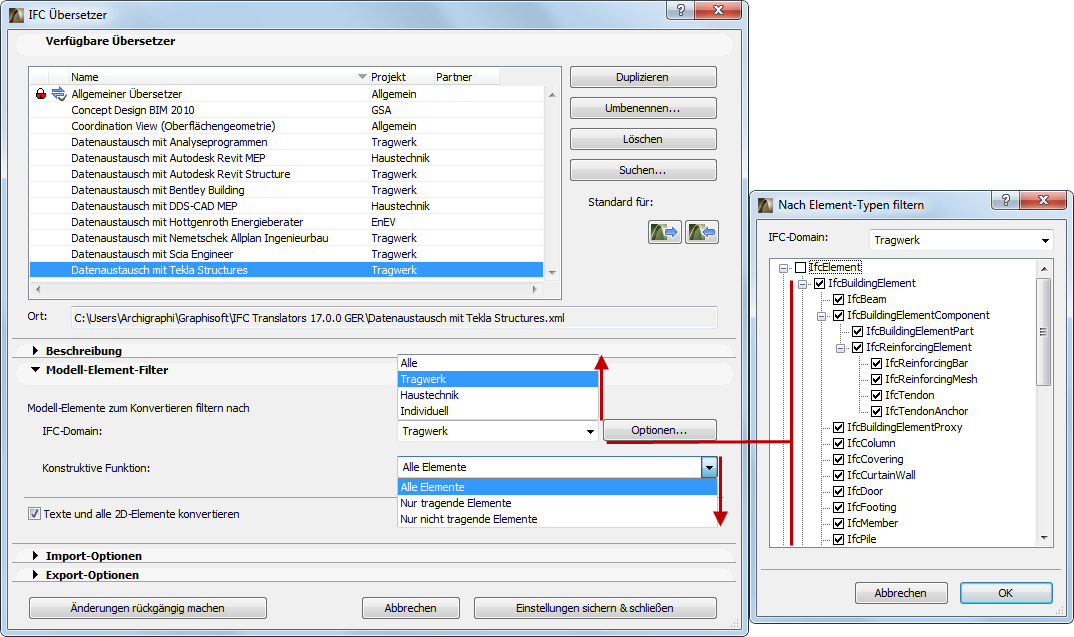This screenshot has width=1074, height=637.
Task: Select Coordination View (Oberflächengeometrie) row
Action: (x=286, y=126)
